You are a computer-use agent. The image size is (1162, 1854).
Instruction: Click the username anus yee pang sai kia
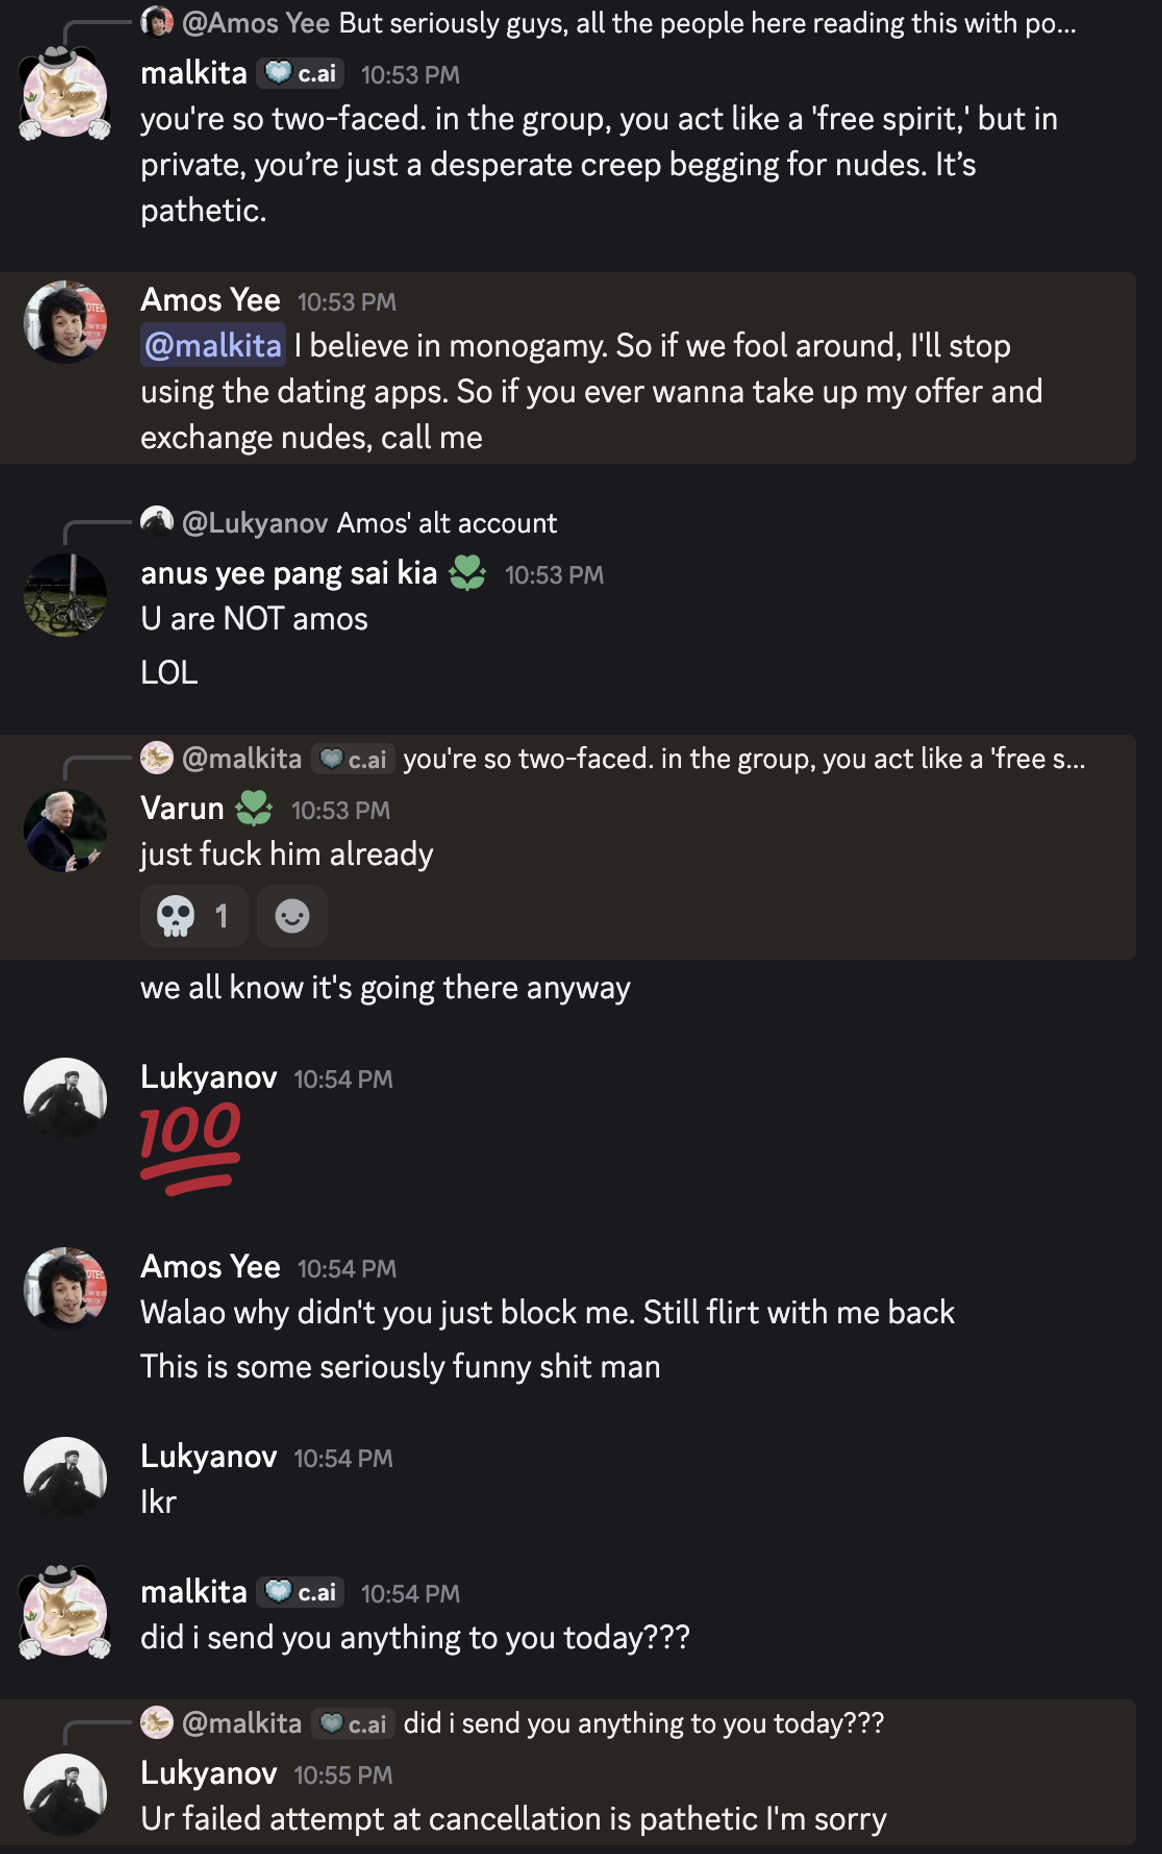(289, 573)
